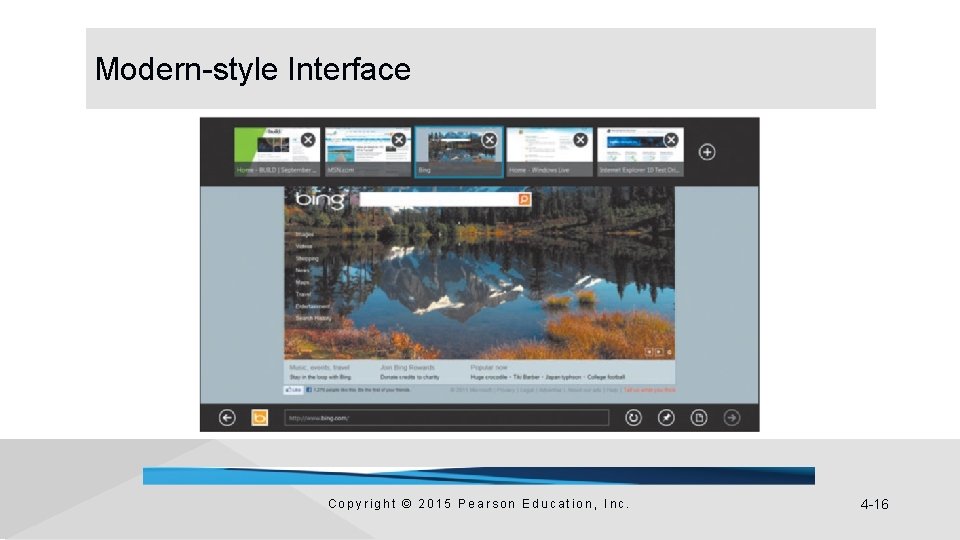Close the Bing tab thumbnail
This screenshot has height=540, width=960.
coord(489,140)
